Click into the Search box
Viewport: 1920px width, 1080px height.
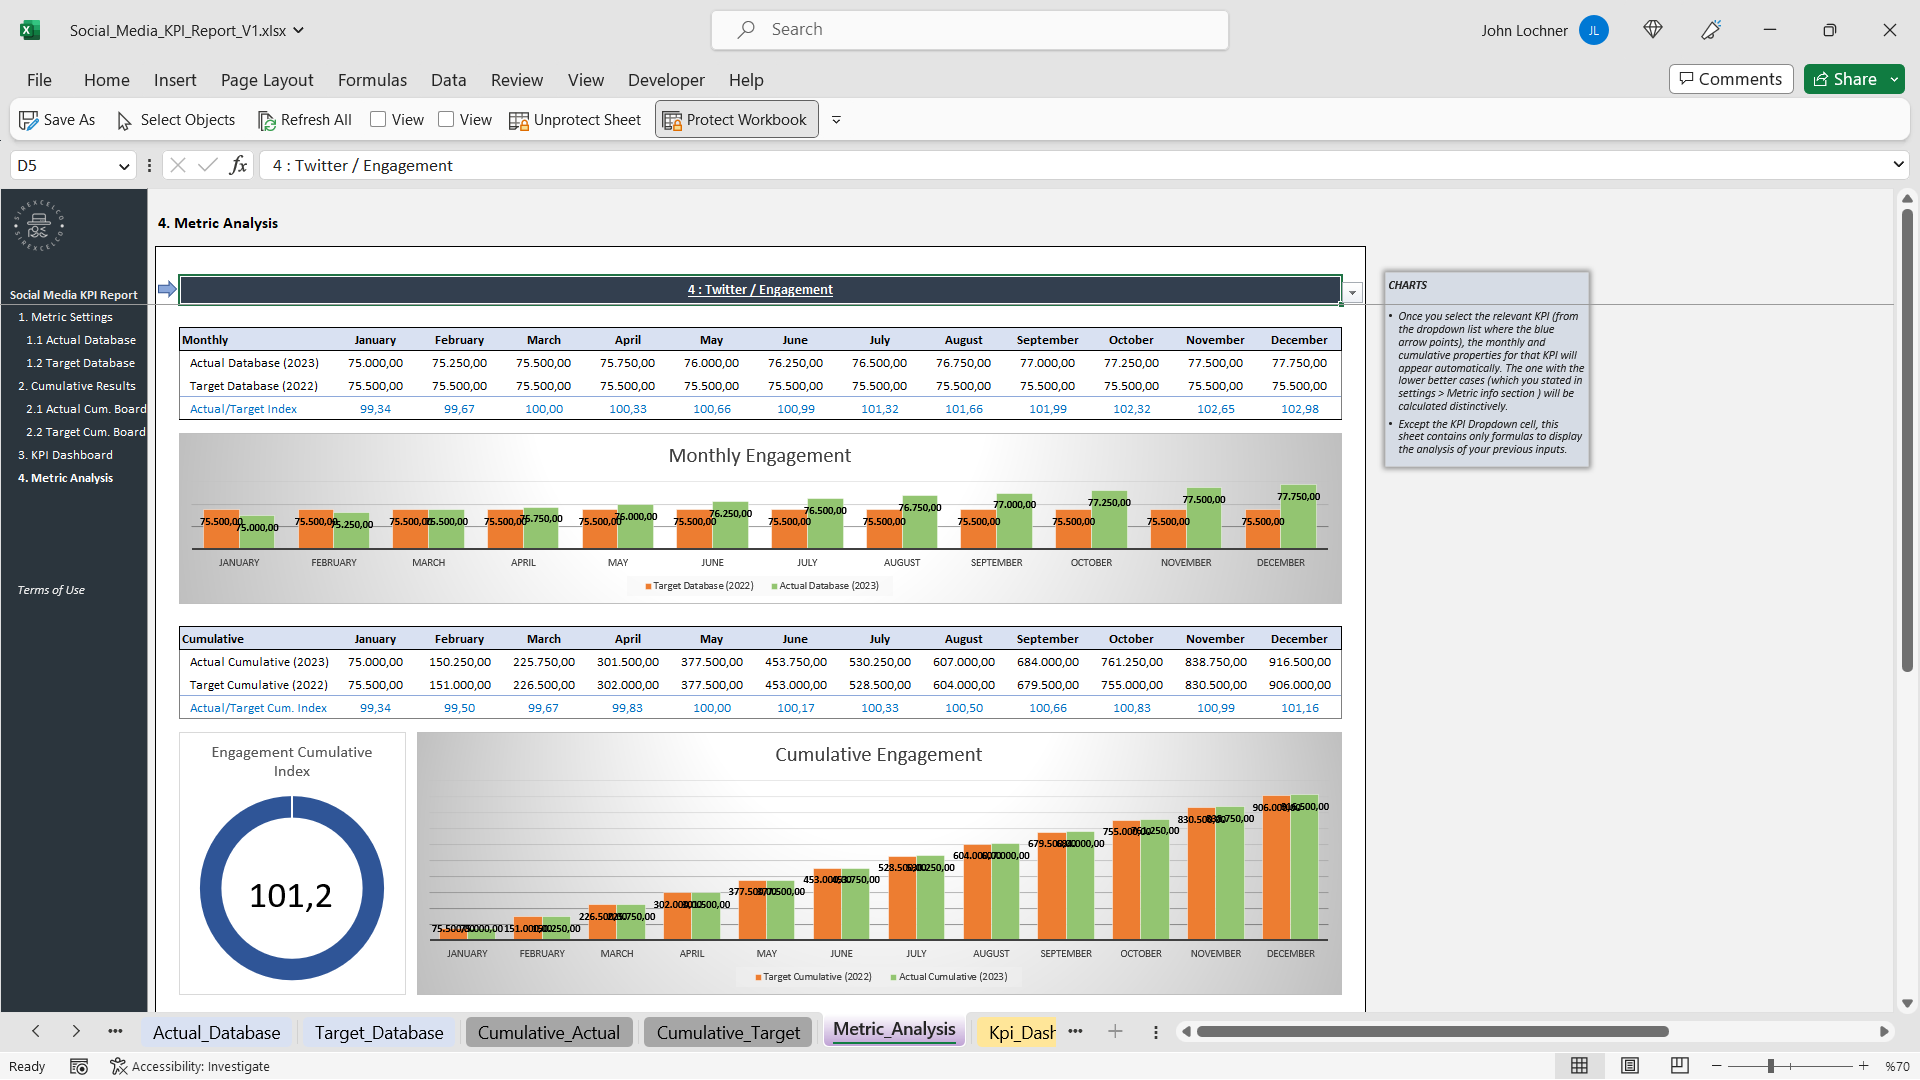pyautogui.click(x=970, y=30)
